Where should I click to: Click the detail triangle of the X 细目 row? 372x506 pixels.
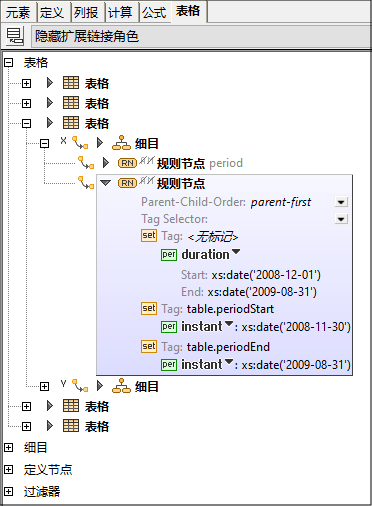click(100, 143)
